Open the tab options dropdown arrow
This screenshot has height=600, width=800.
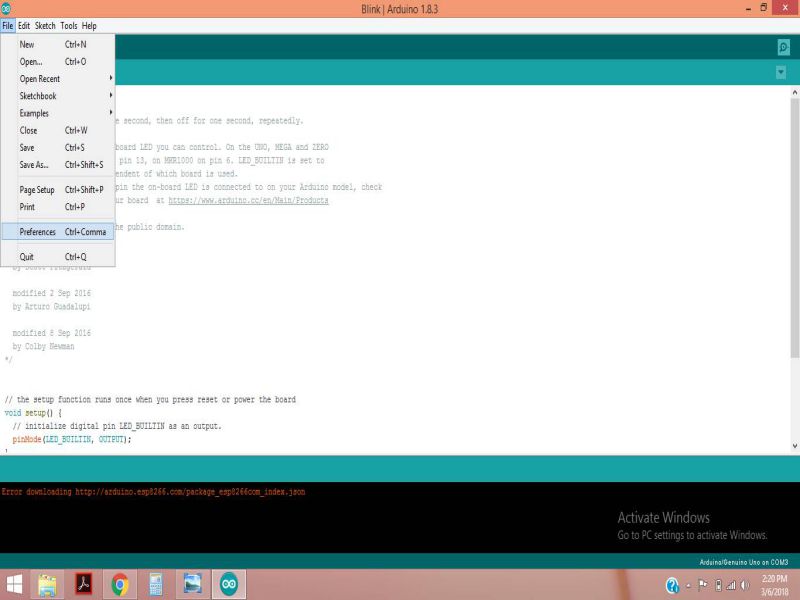point(781,72)
